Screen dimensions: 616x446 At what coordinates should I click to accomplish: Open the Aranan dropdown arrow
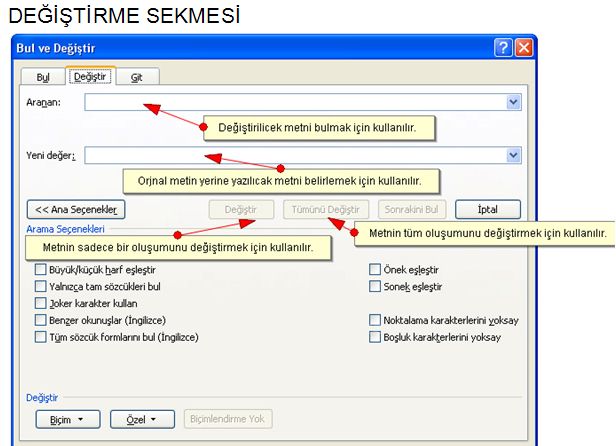(x=513, y=102)
